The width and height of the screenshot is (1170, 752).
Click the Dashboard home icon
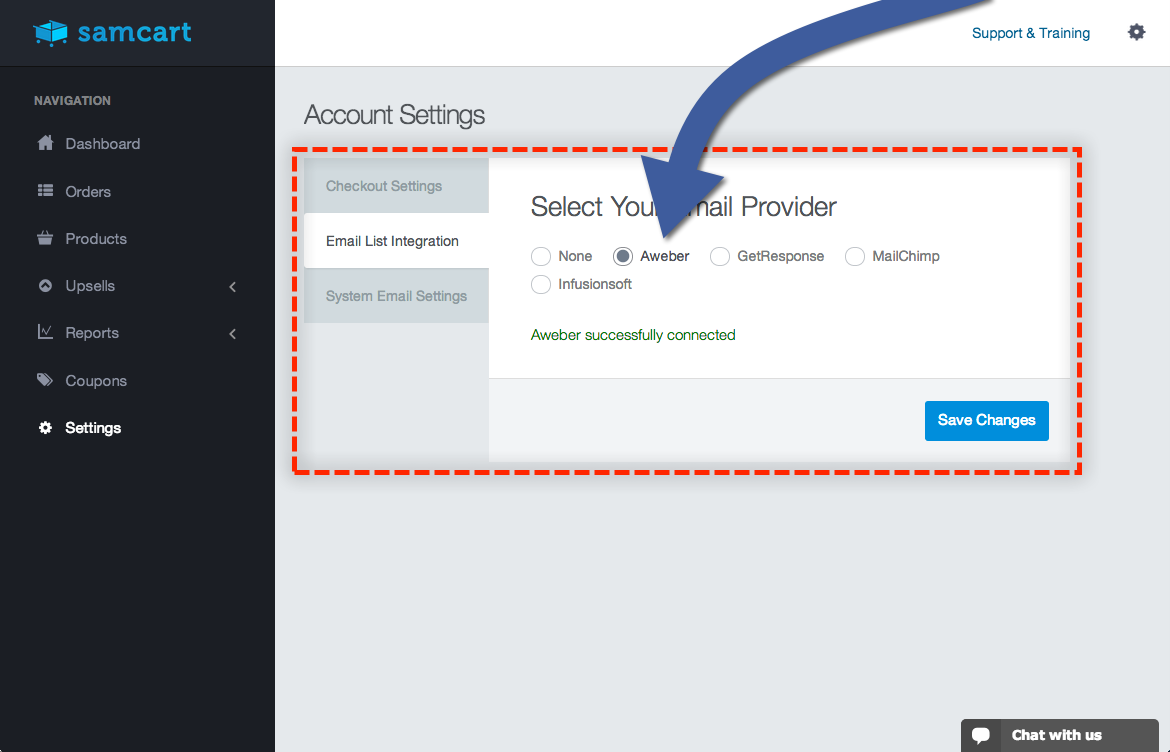click(x=46, y=142)
